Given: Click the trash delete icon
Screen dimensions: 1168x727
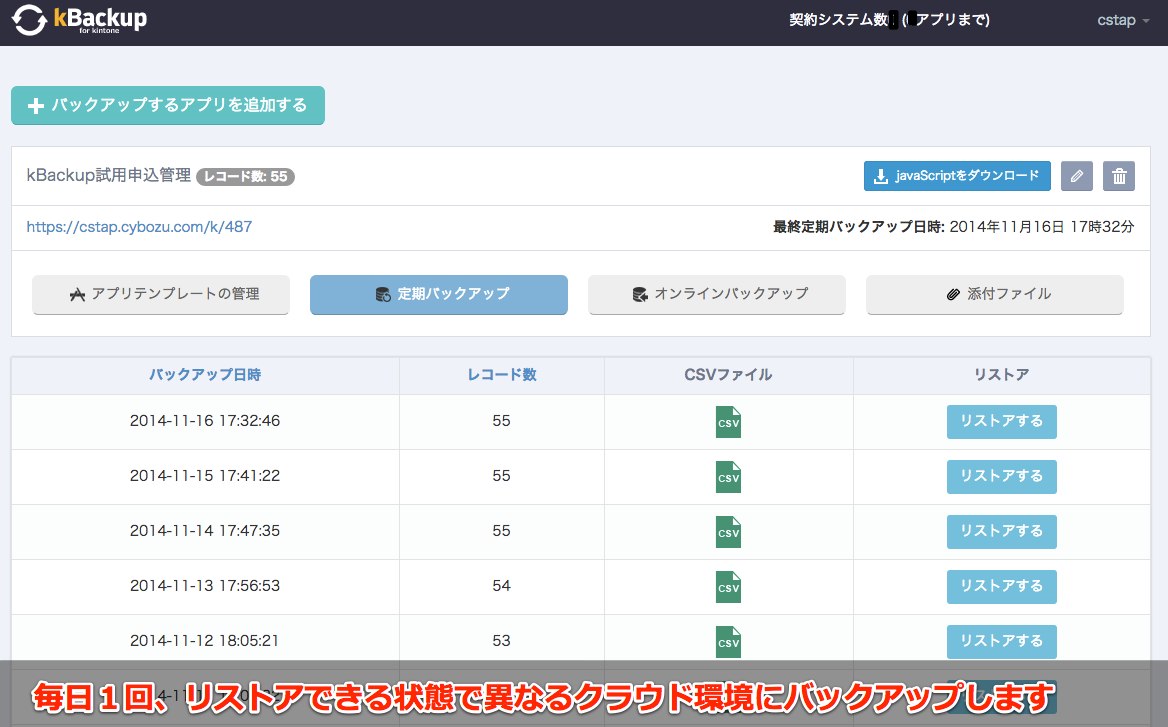Looking at the screenshot, I should [x=1118, y=176].
